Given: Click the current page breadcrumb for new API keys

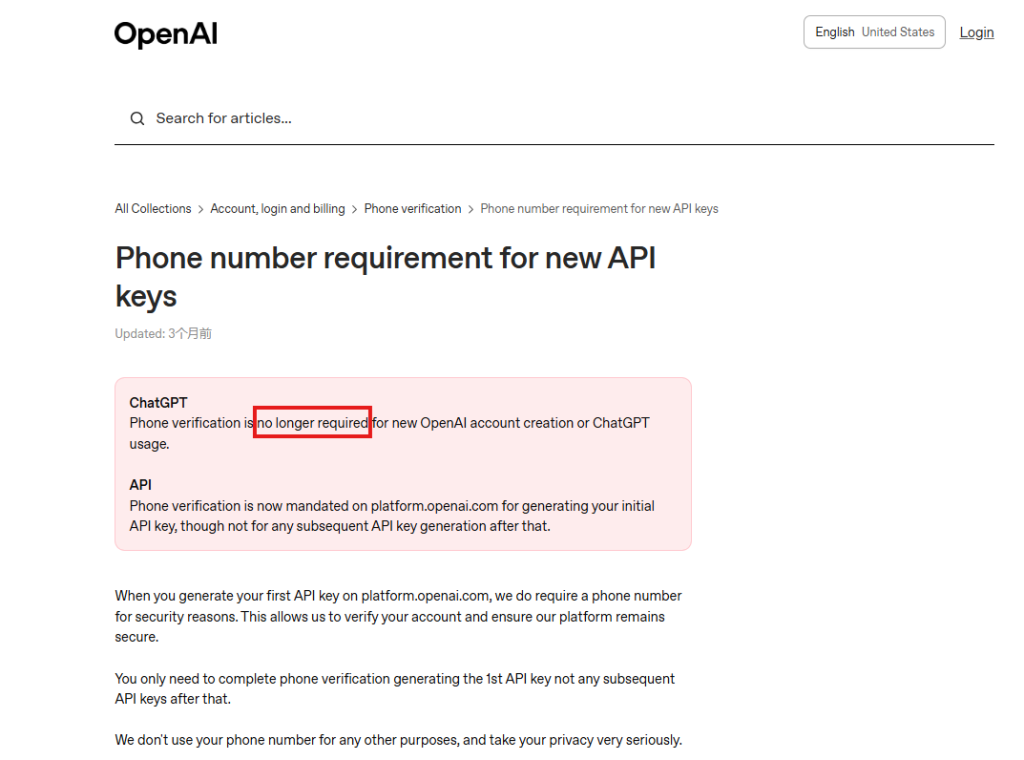Looking at the screenshot, I should point(599,209).
